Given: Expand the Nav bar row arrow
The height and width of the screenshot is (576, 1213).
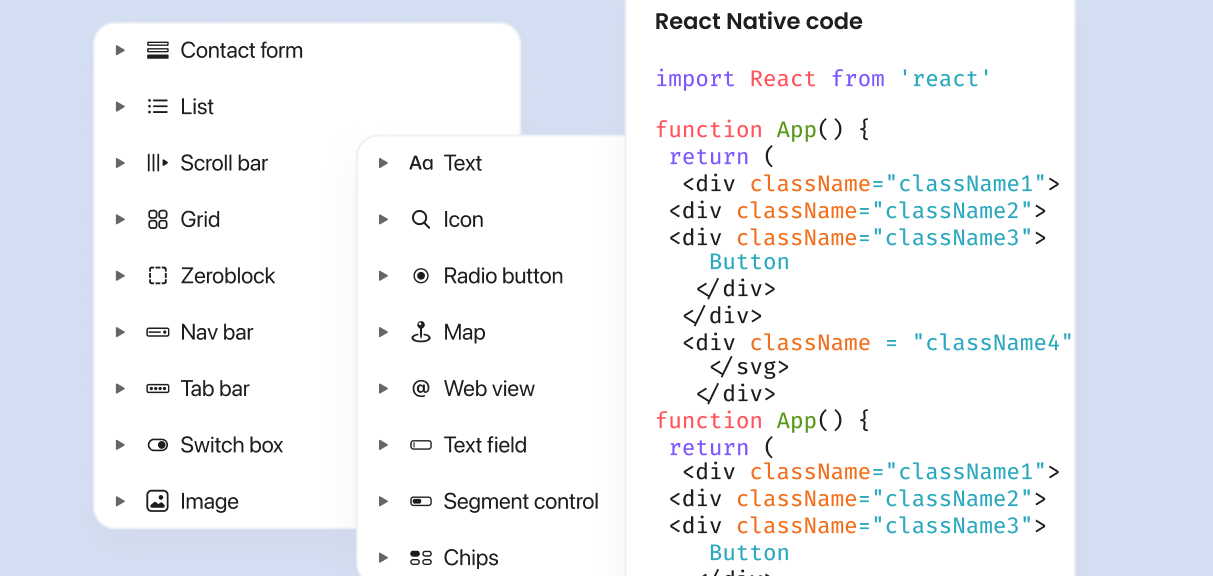Looking at the screenshot, I should [120, 332].
